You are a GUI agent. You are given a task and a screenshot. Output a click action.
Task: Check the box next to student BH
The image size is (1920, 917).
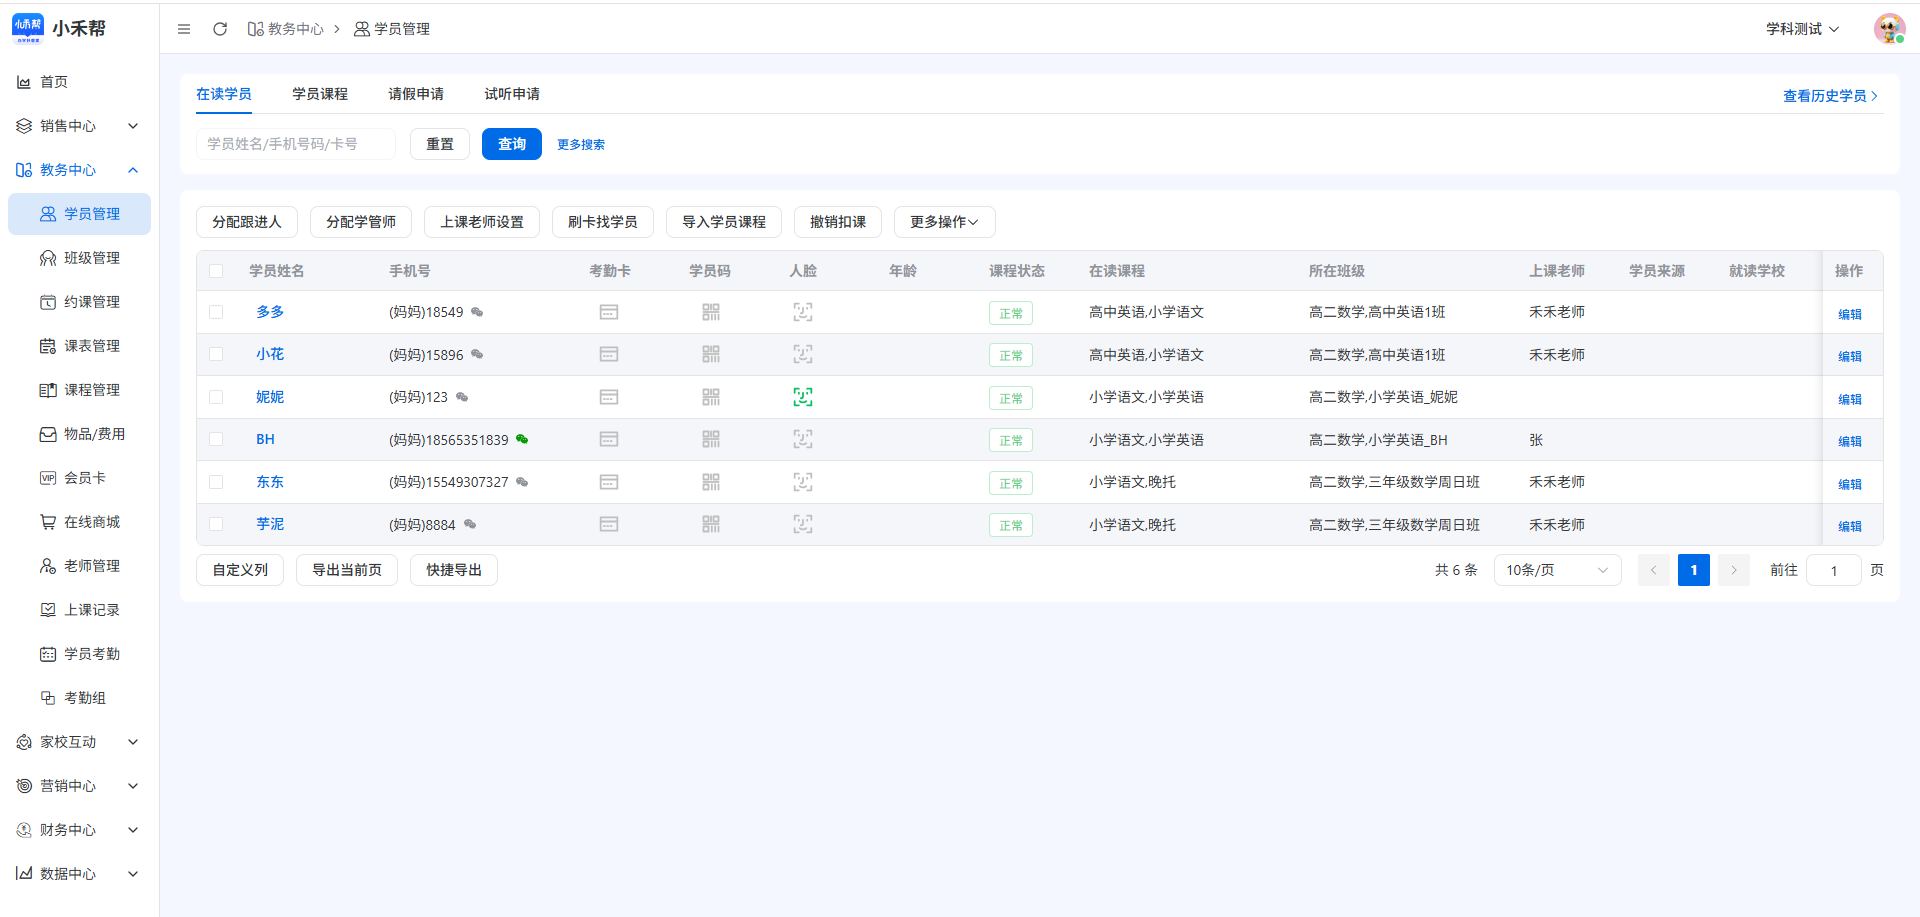(216, 439)
